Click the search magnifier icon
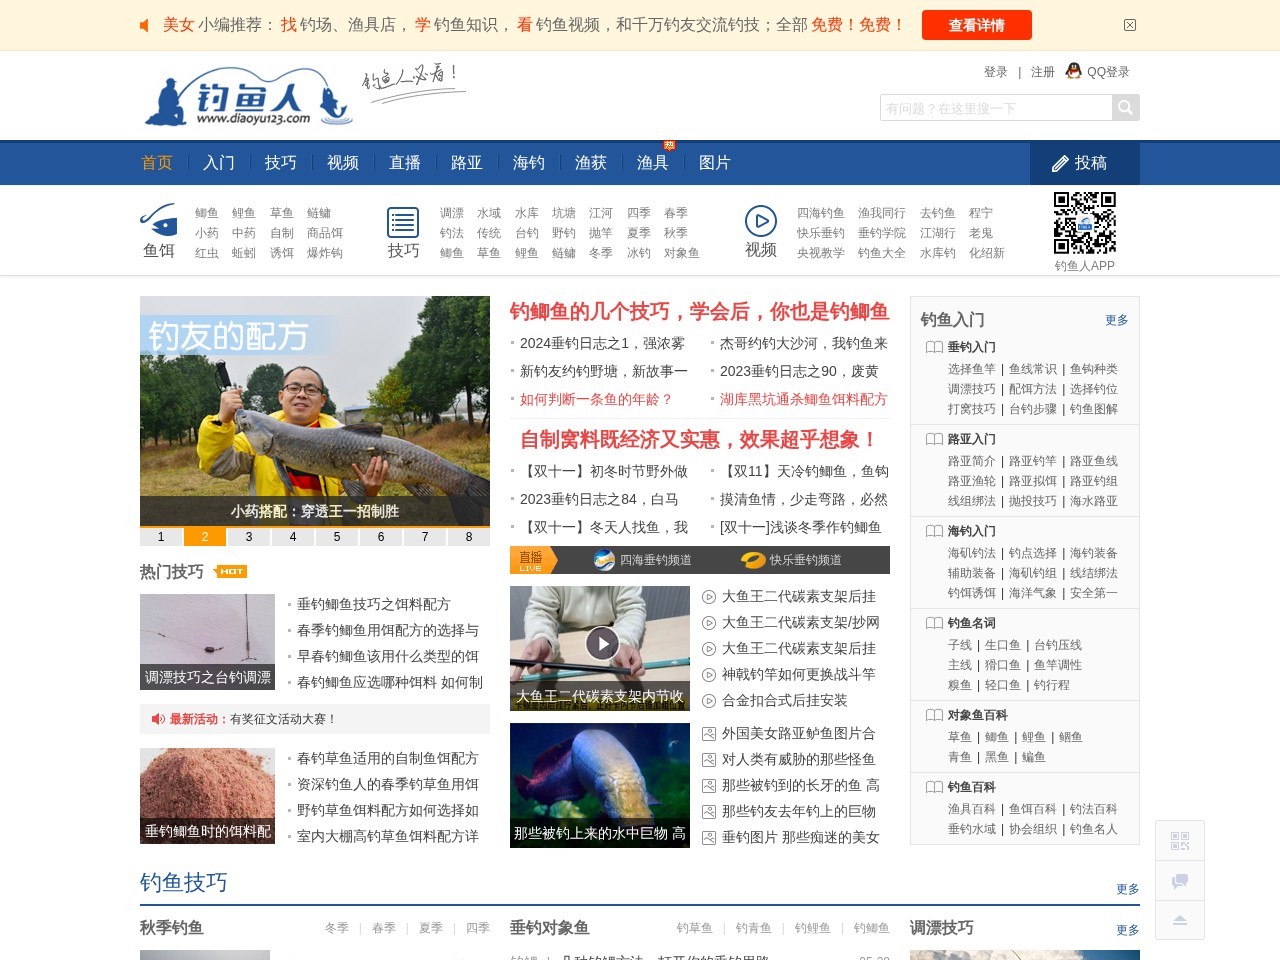1280x960 pixels. [1125, 107]
